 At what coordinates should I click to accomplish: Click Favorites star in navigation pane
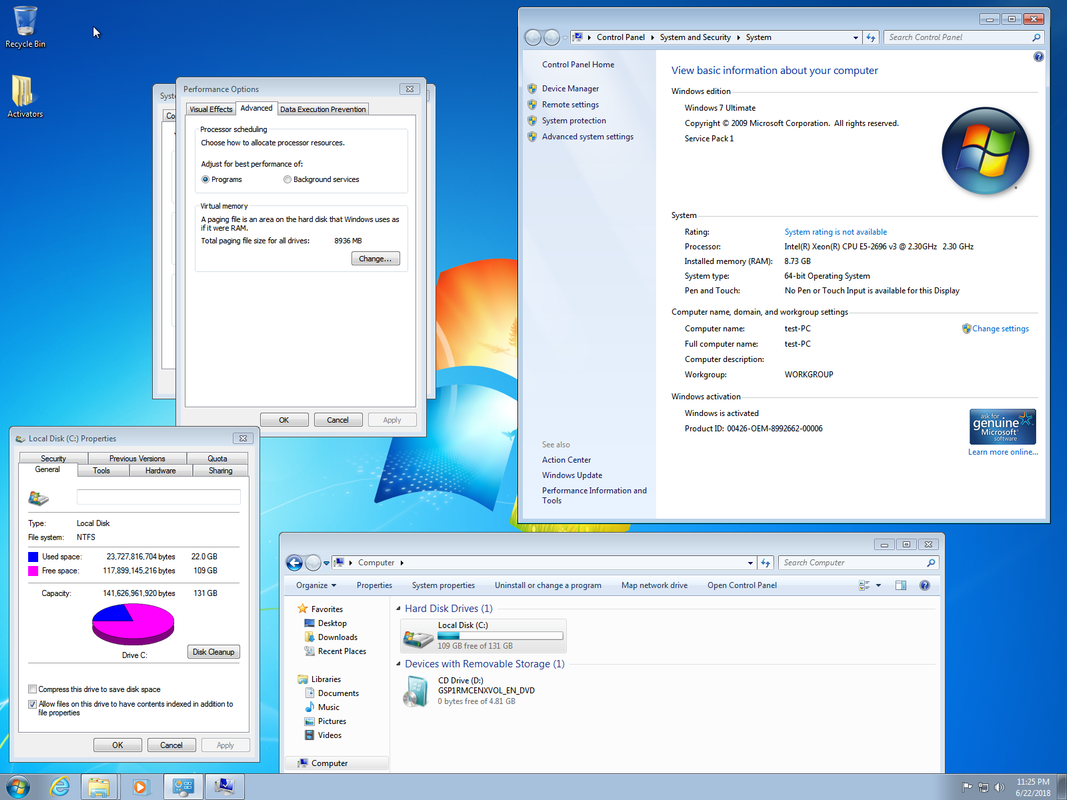[302, 609]
